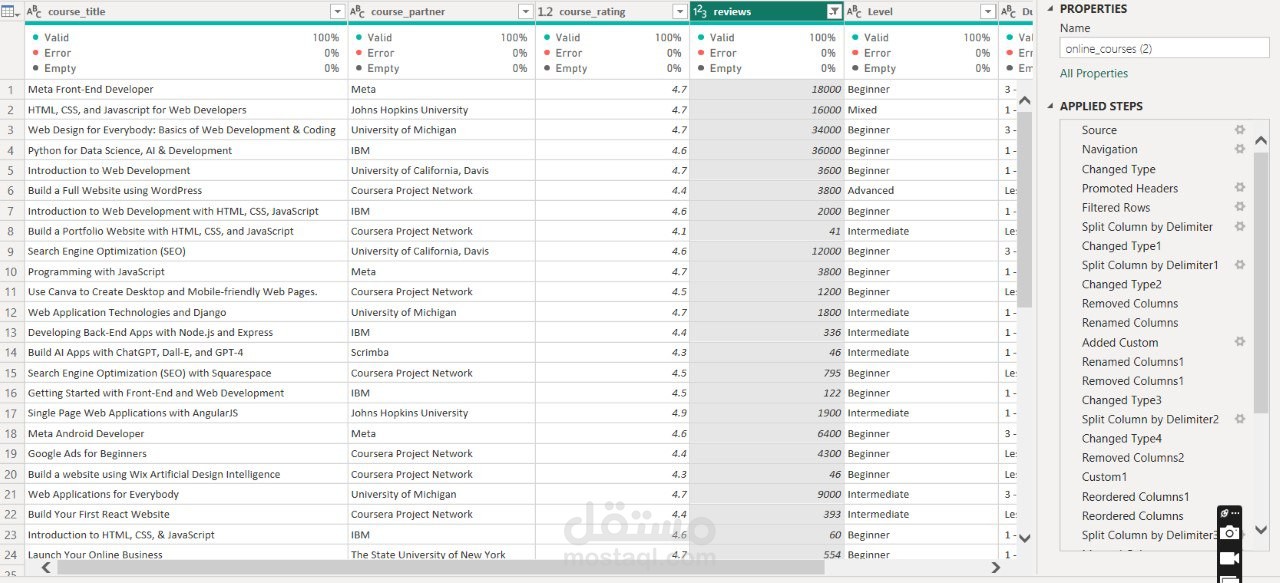Click the text type icon of Level column
The image size is (1280, 583).
pyautogui.click(x=854, y=11)
